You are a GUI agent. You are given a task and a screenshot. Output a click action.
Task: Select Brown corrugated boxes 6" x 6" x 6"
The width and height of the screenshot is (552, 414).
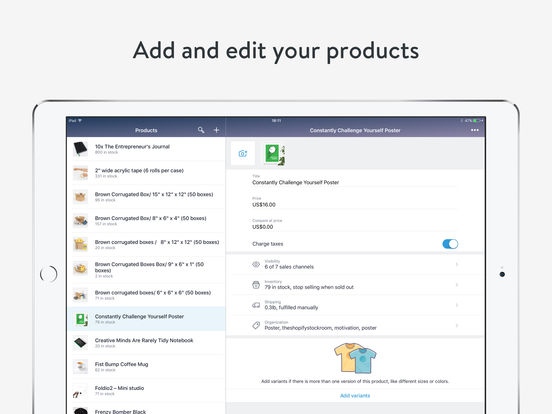[146, 295]
